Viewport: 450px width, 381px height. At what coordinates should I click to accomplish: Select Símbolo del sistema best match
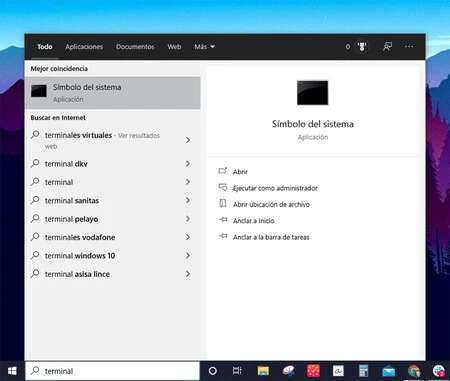point(112,93)
